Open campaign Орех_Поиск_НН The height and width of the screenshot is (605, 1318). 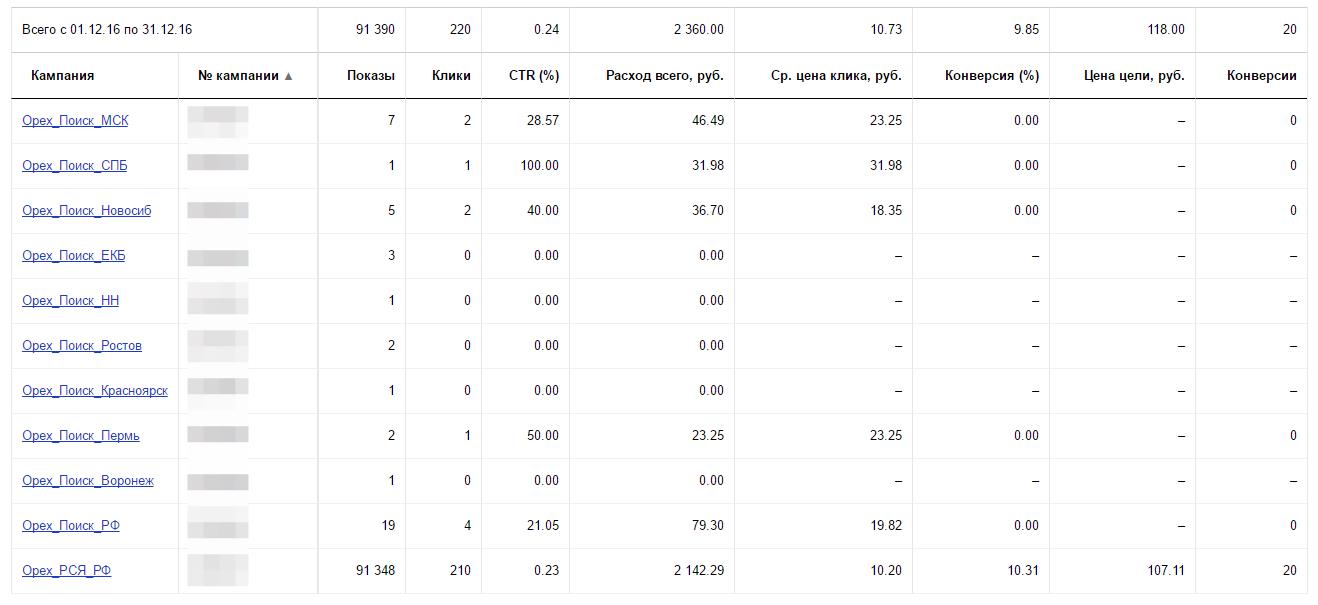[70, 301]
